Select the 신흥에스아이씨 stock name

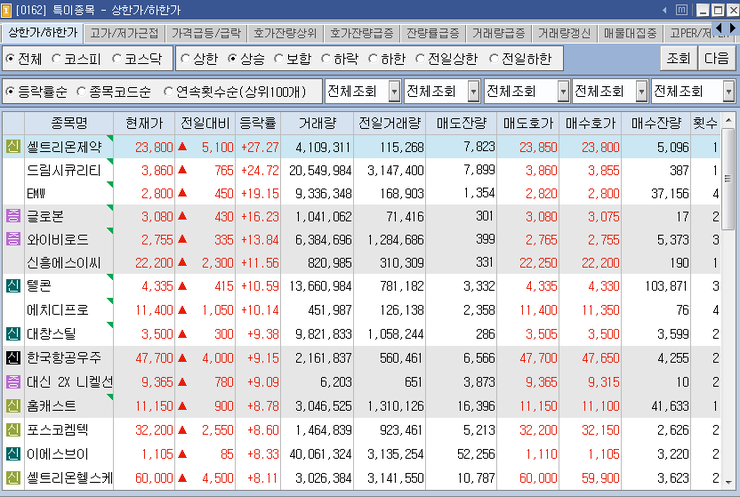64,262
